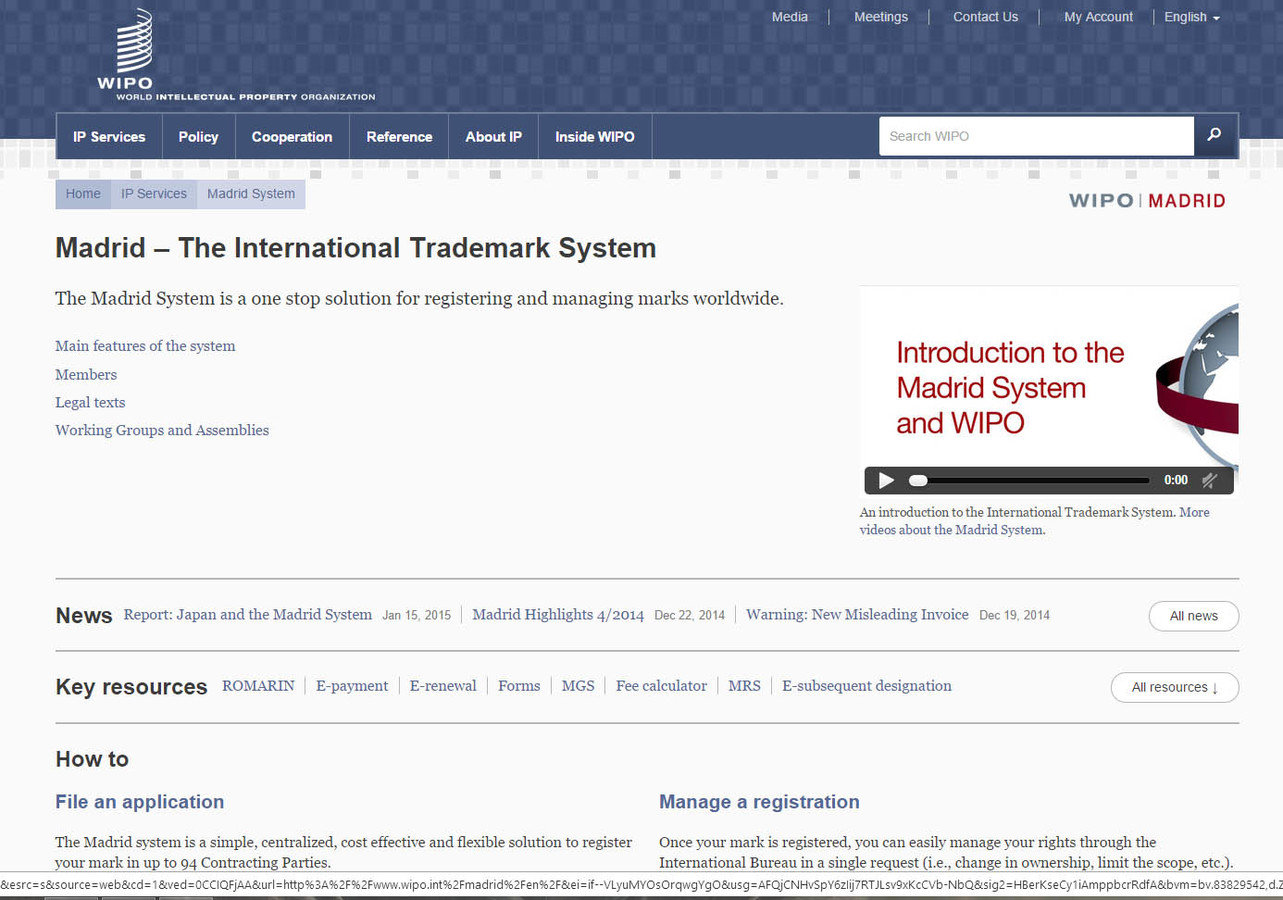This screenshot has width=1283, height=900.
Task: Click the All news button
Action: [1194, 616]
